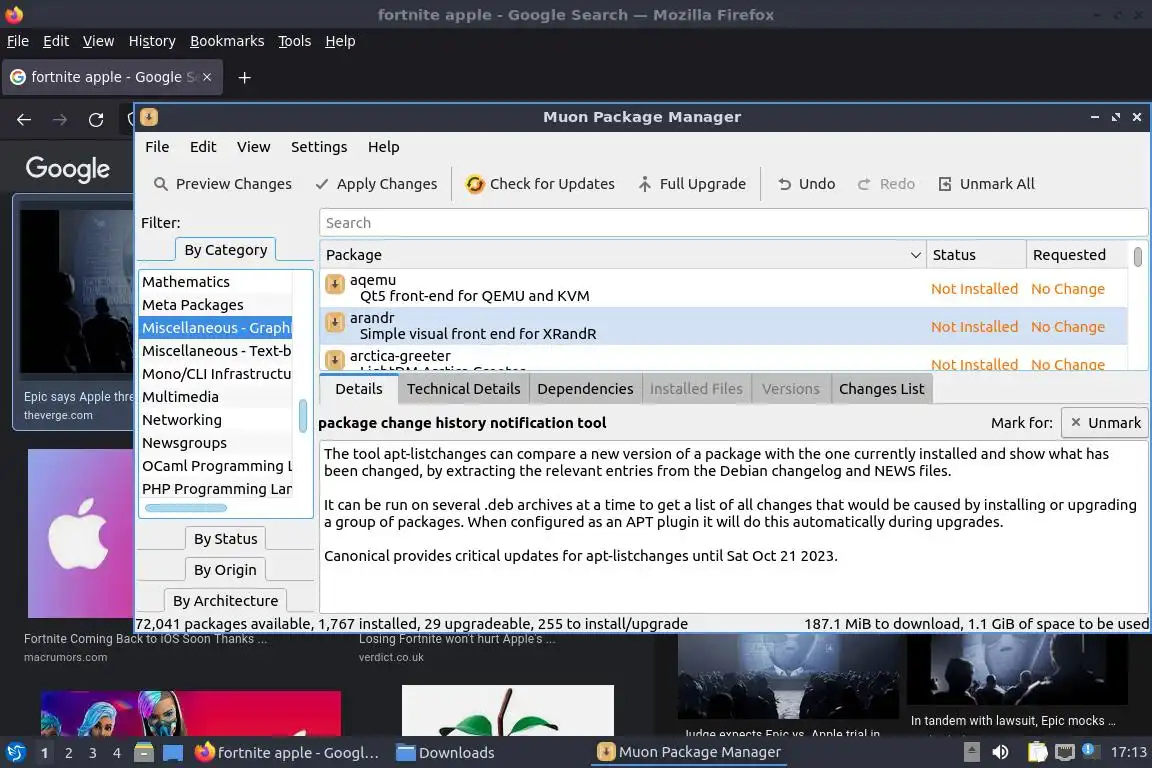This screenshot has width=1152, height=768.
Task: Click the arandr package icon
Action: pos(335,322)
